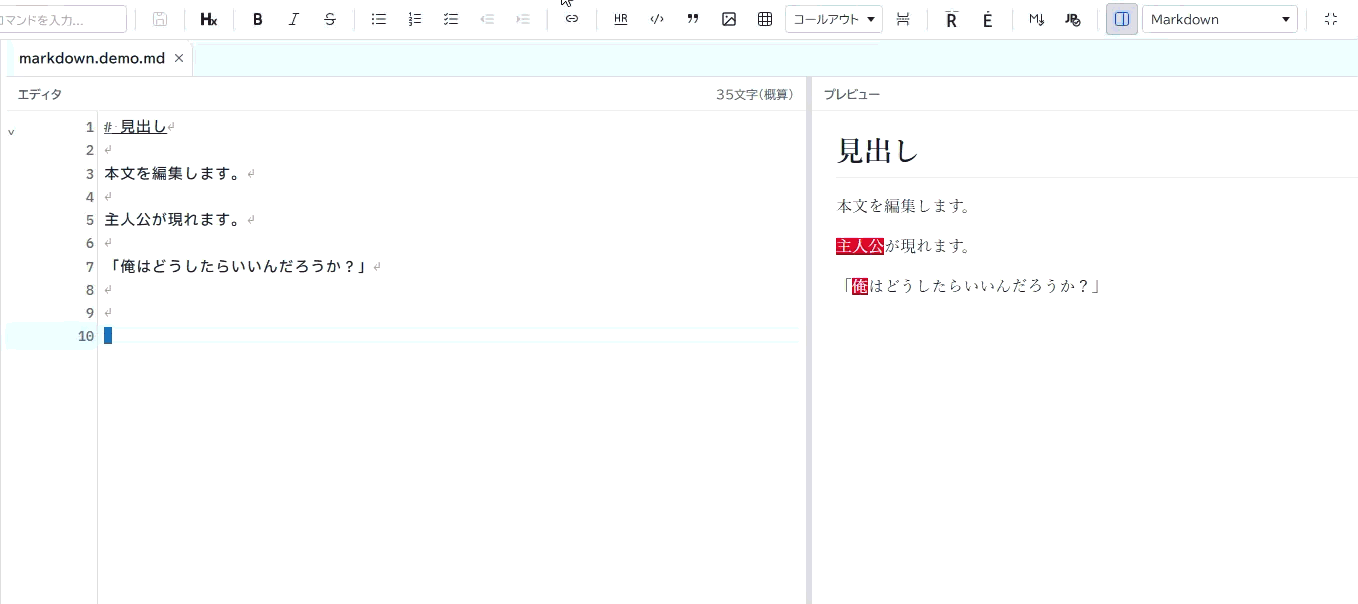
Task: Click line number 10 in gutter
Action: pos(85,336)
